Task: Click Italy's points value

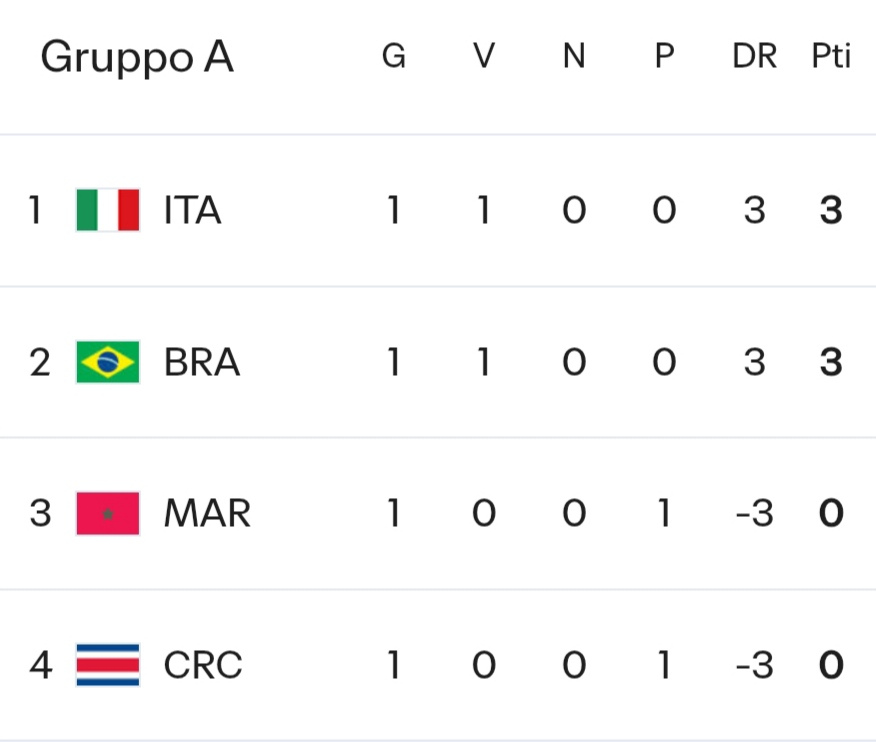Action: click(x=831, y=211)
